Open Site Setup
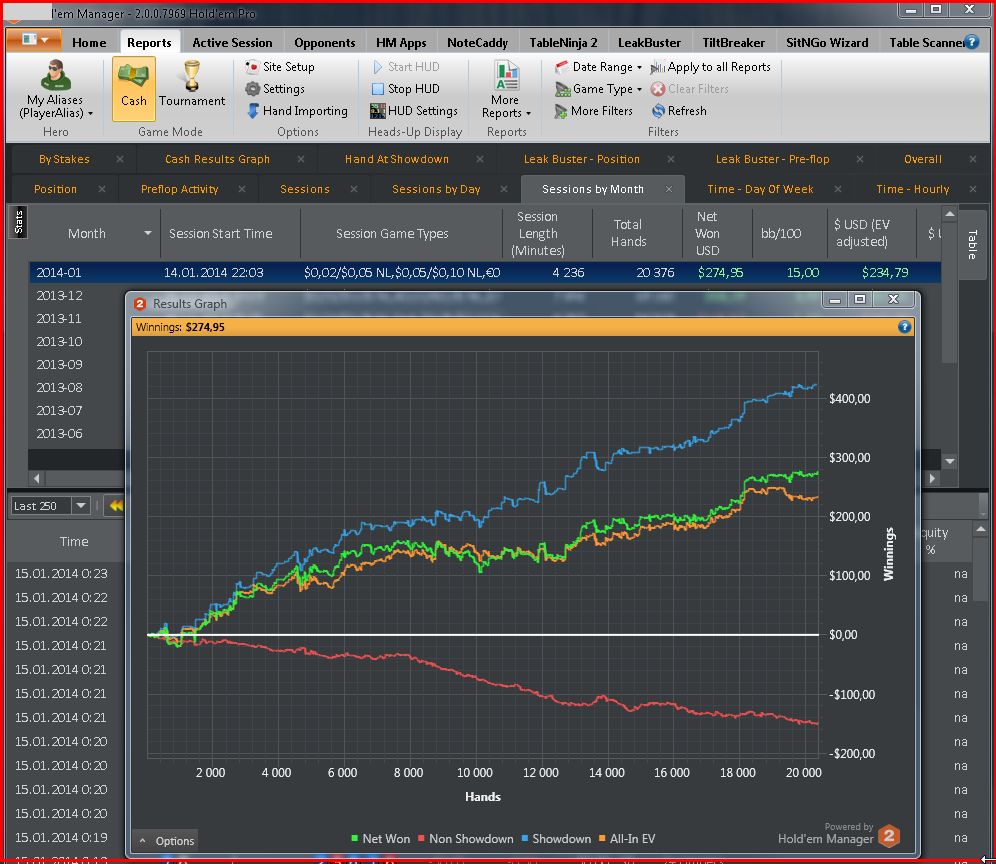The width and height of the screenshot is (996, 864). 280,67
